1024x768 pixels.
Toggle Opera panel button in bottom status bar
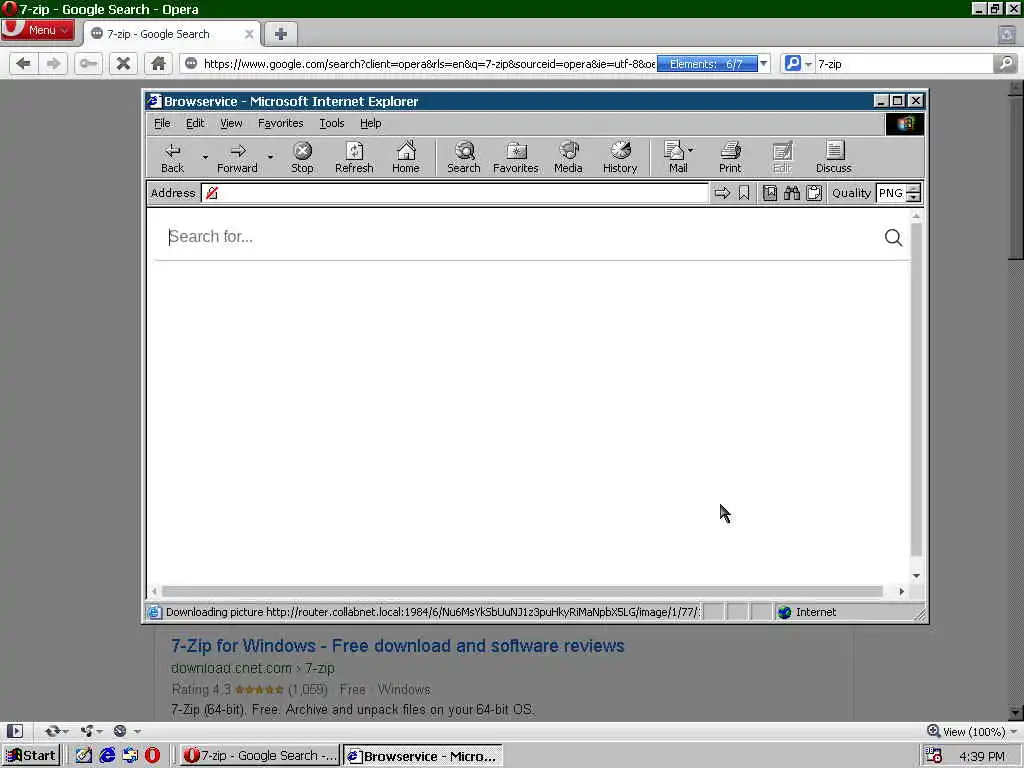14,731
